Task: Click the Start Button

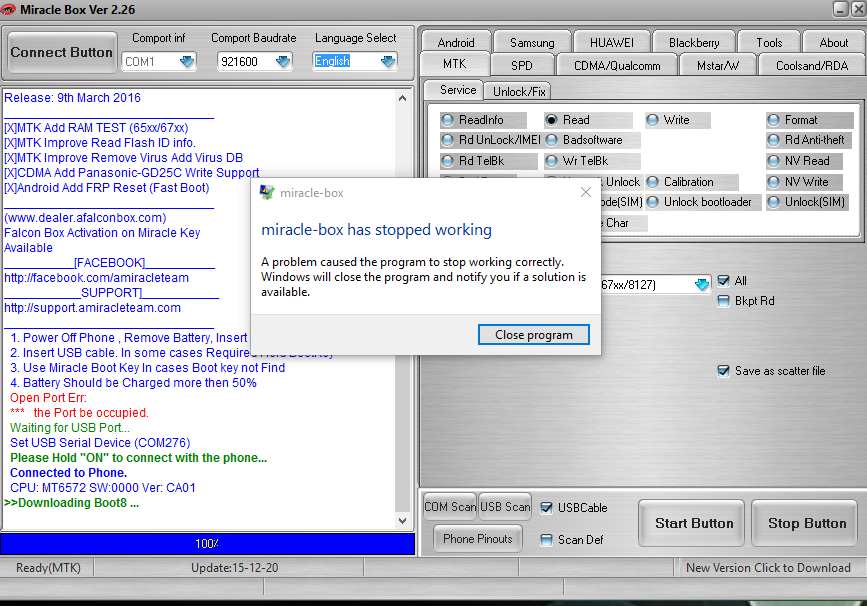Action: click(694, 523)
